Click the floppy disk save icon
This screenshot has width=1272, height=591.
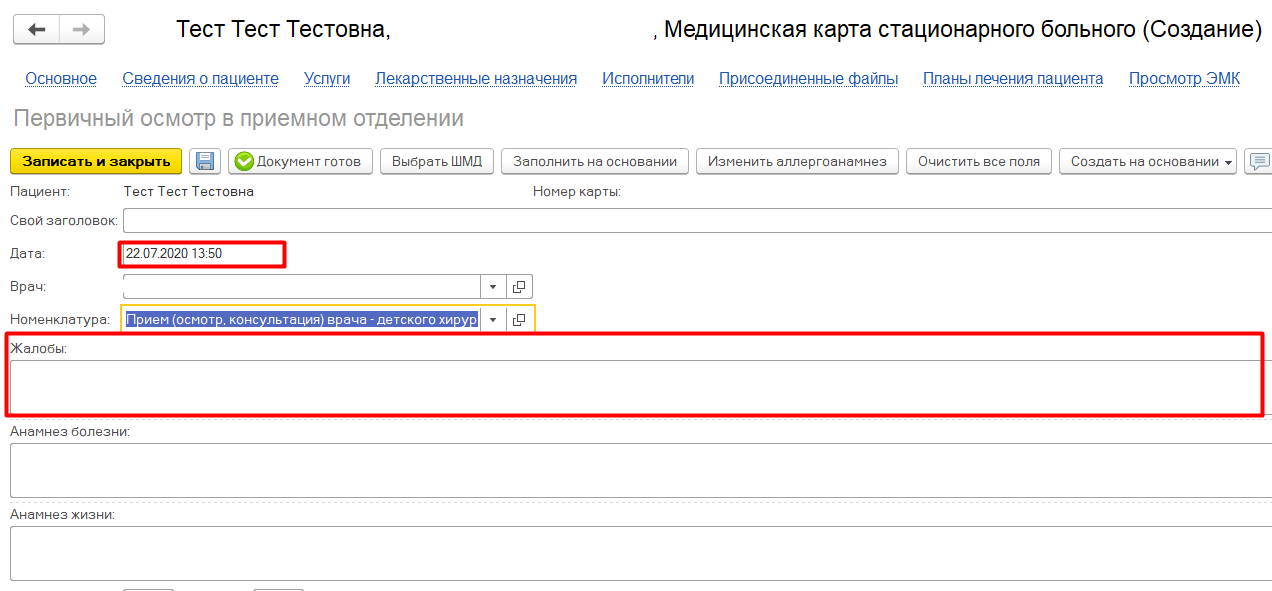click(205, 162)
